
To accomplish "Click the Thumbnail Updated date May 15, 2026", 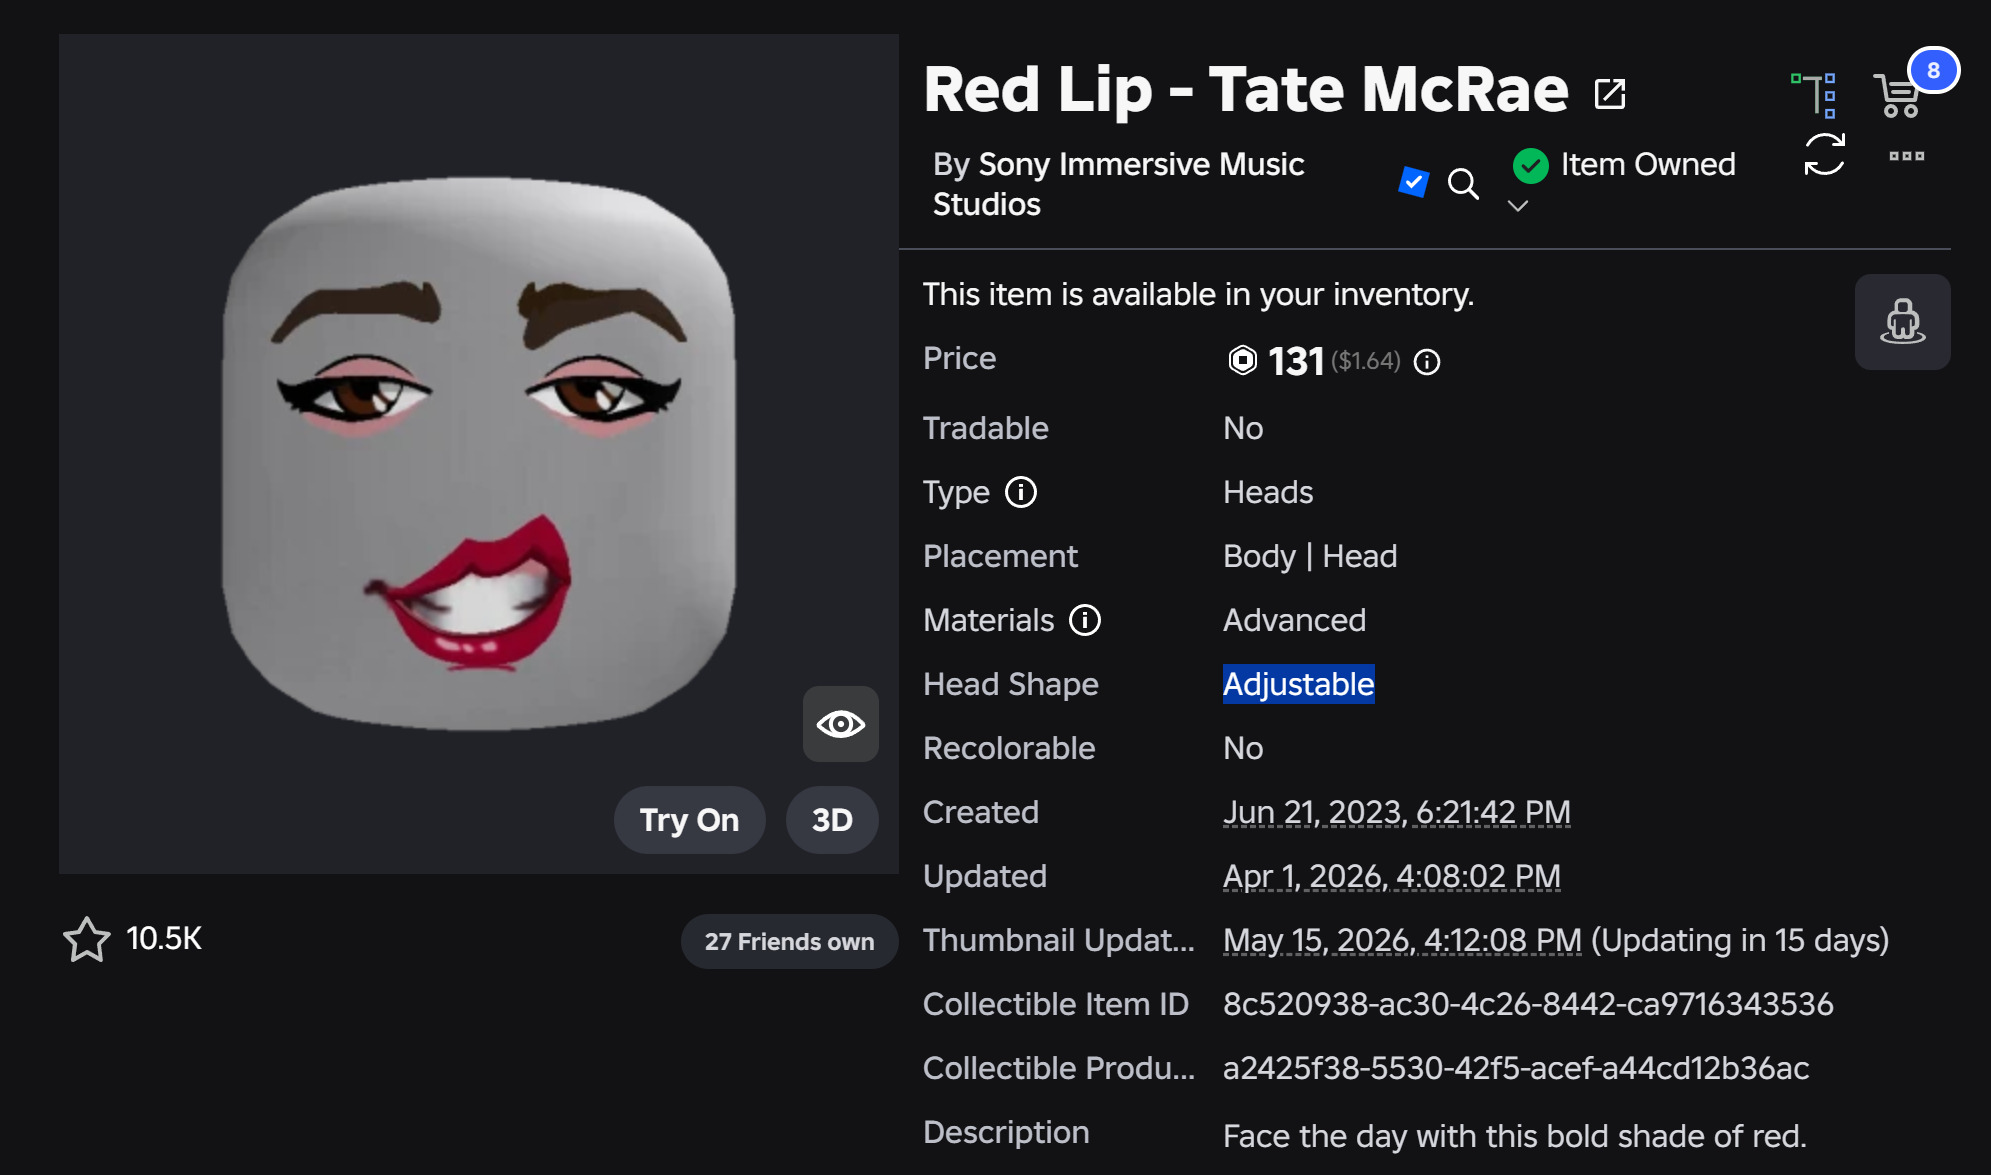I will 1403,940.
